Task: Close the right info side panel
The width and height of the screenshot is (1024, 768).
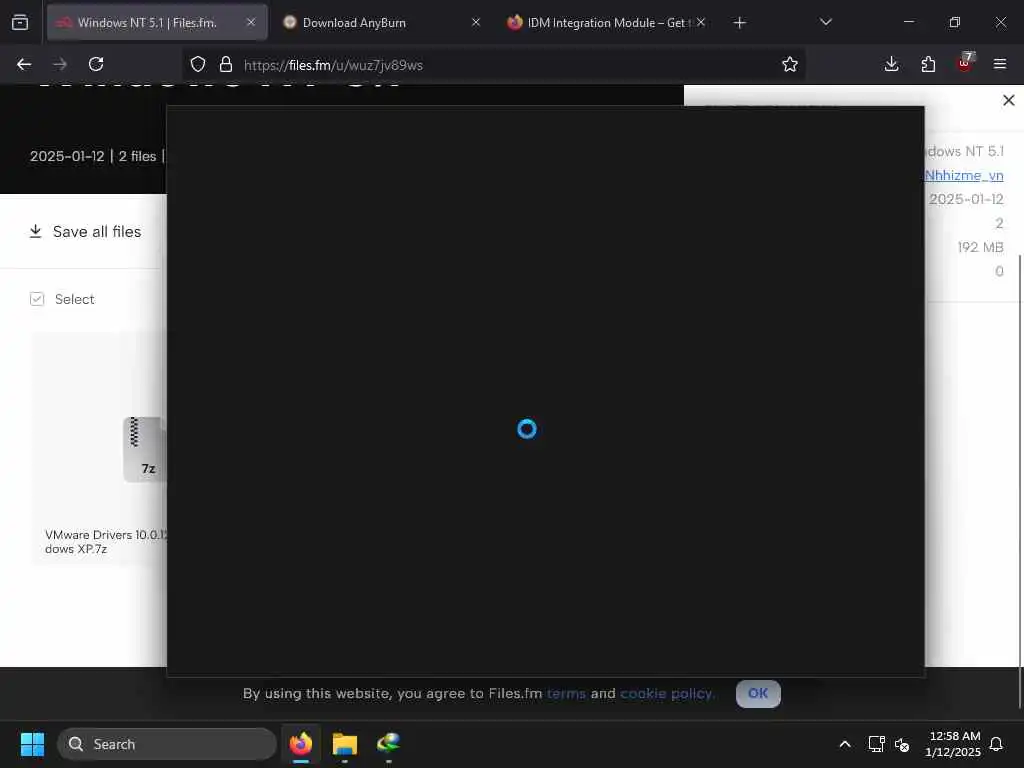Action: (1008, 100)
